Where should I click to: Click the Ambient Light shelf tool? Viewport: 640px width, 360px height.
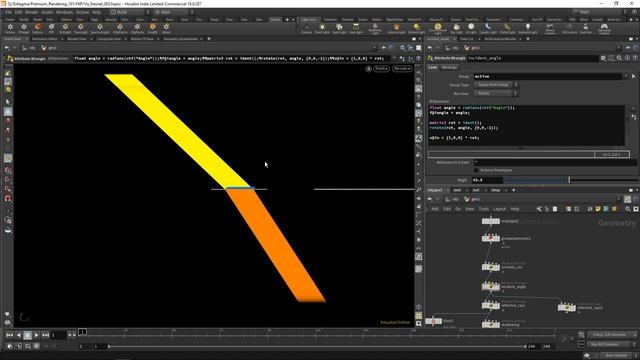click(x=528, y=28)
